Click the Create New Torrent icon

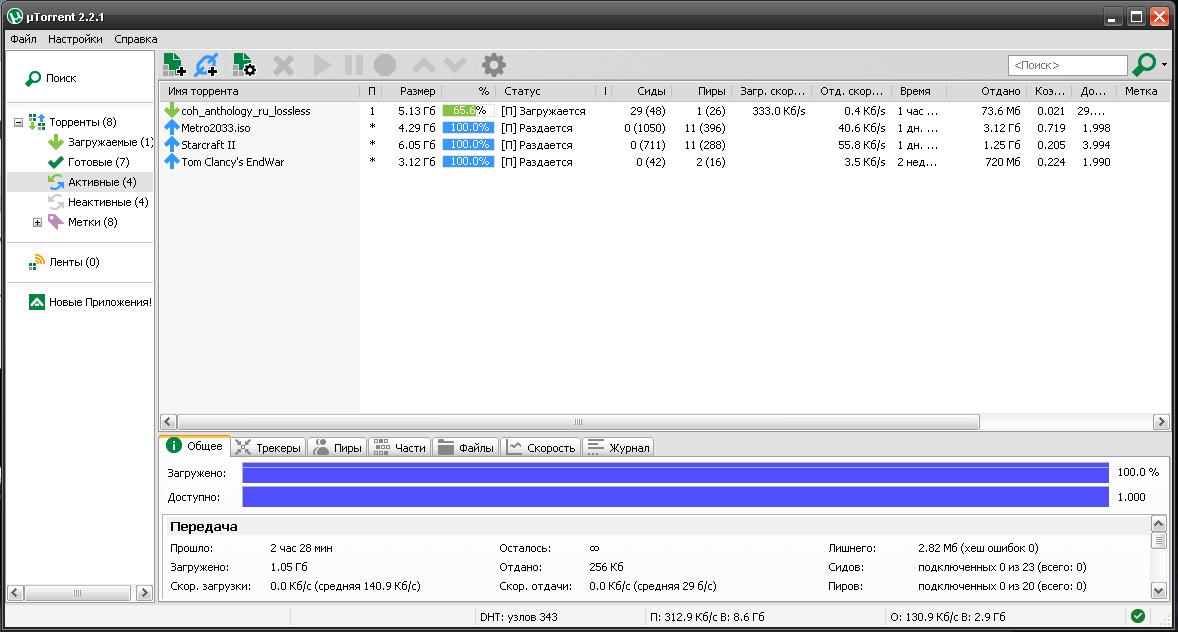244,65
